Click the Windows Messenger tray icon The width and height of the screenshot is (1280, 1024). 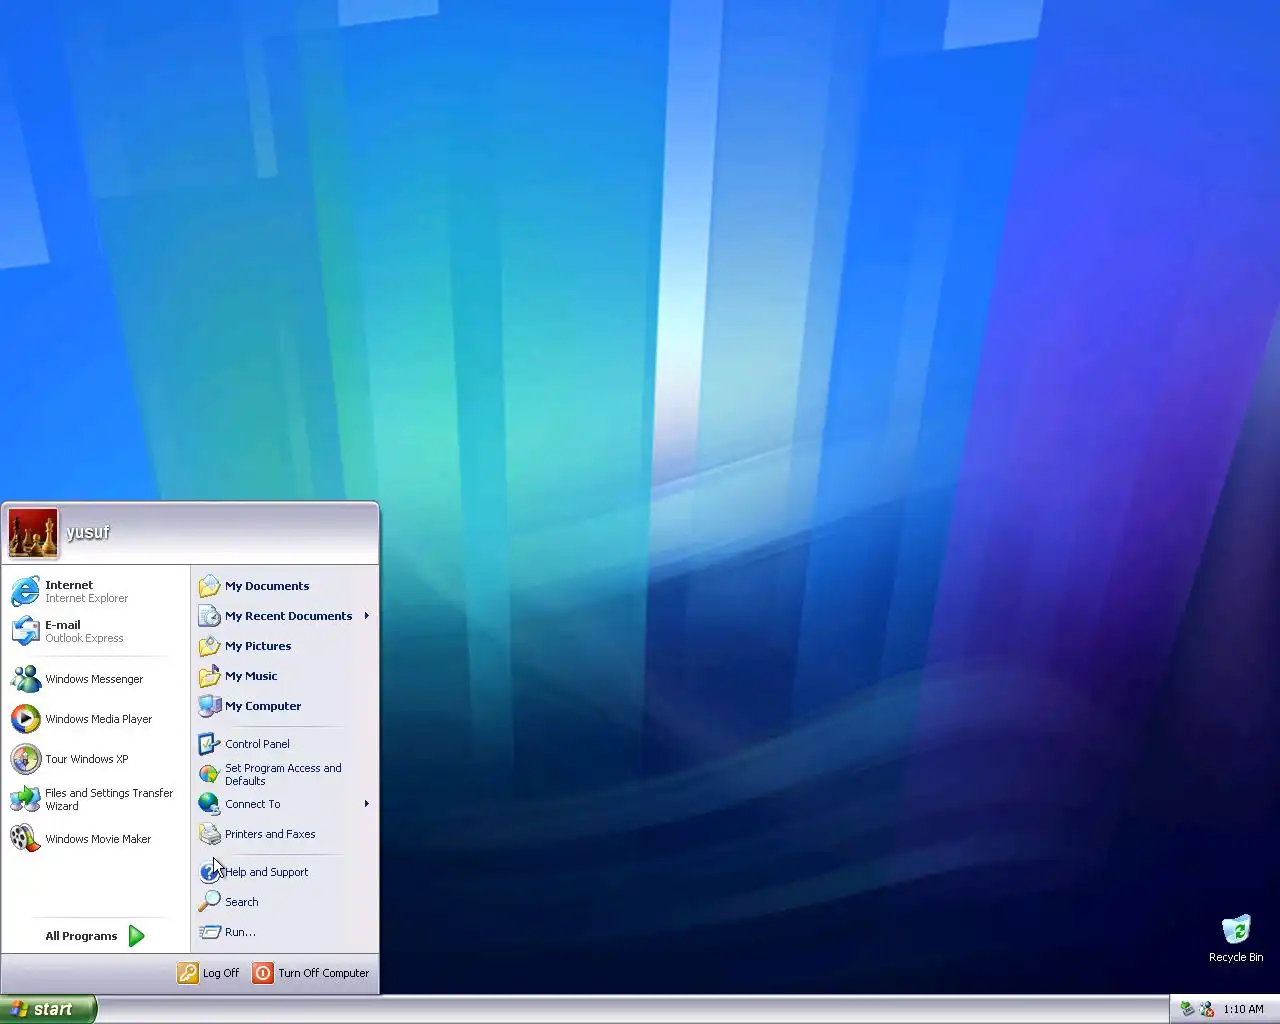[1207, 1009]
